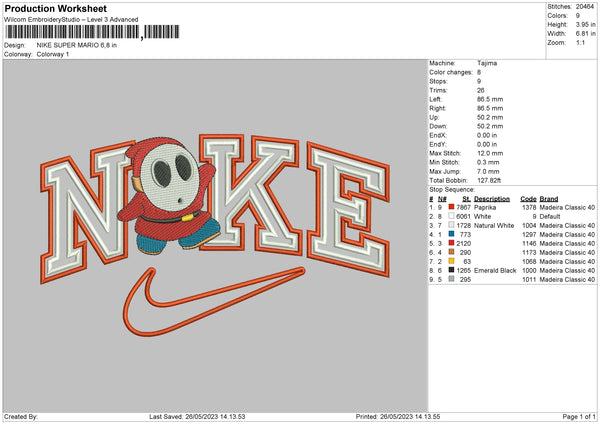Click the Stitches value '20464'
The image size is (600, 424).
tap(585, 7)
